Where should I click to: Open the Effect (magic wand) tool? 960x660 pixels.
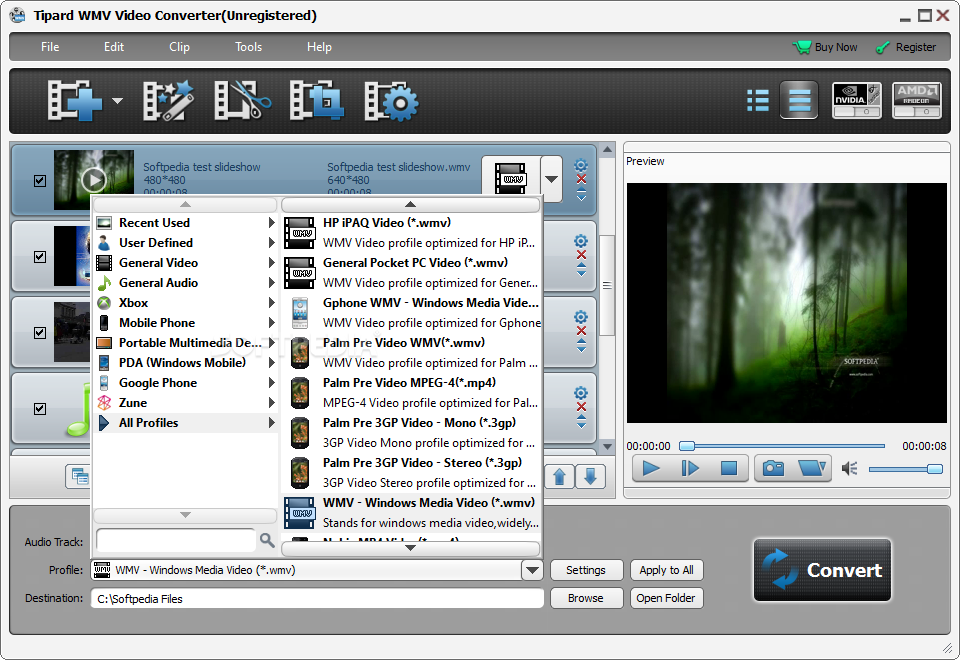tap(168, 101)
